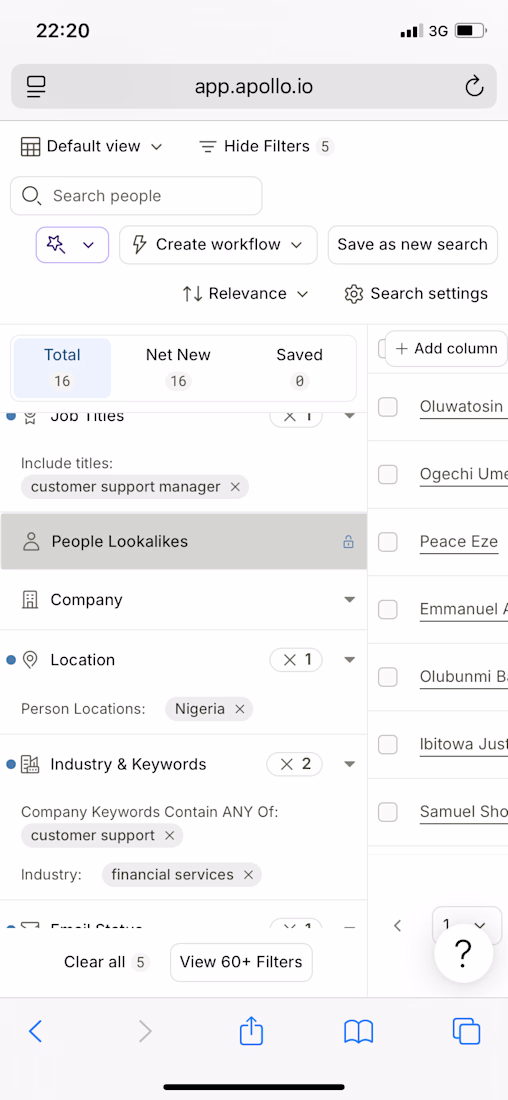The height and width of the screenshot is (1100, 508).
Task: Open the help question mark bubble
Action: (463, 953)
